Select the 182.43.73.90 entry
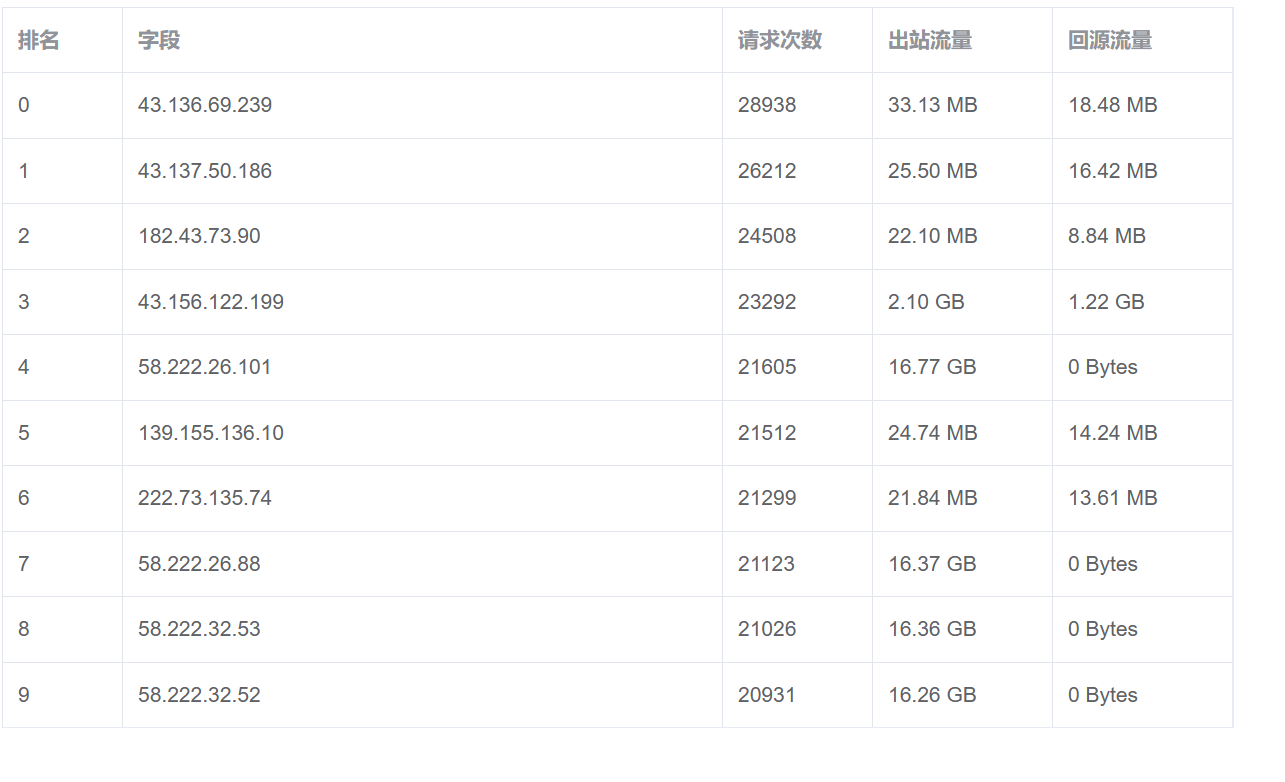1285x782 pixels. pos(199,236)
